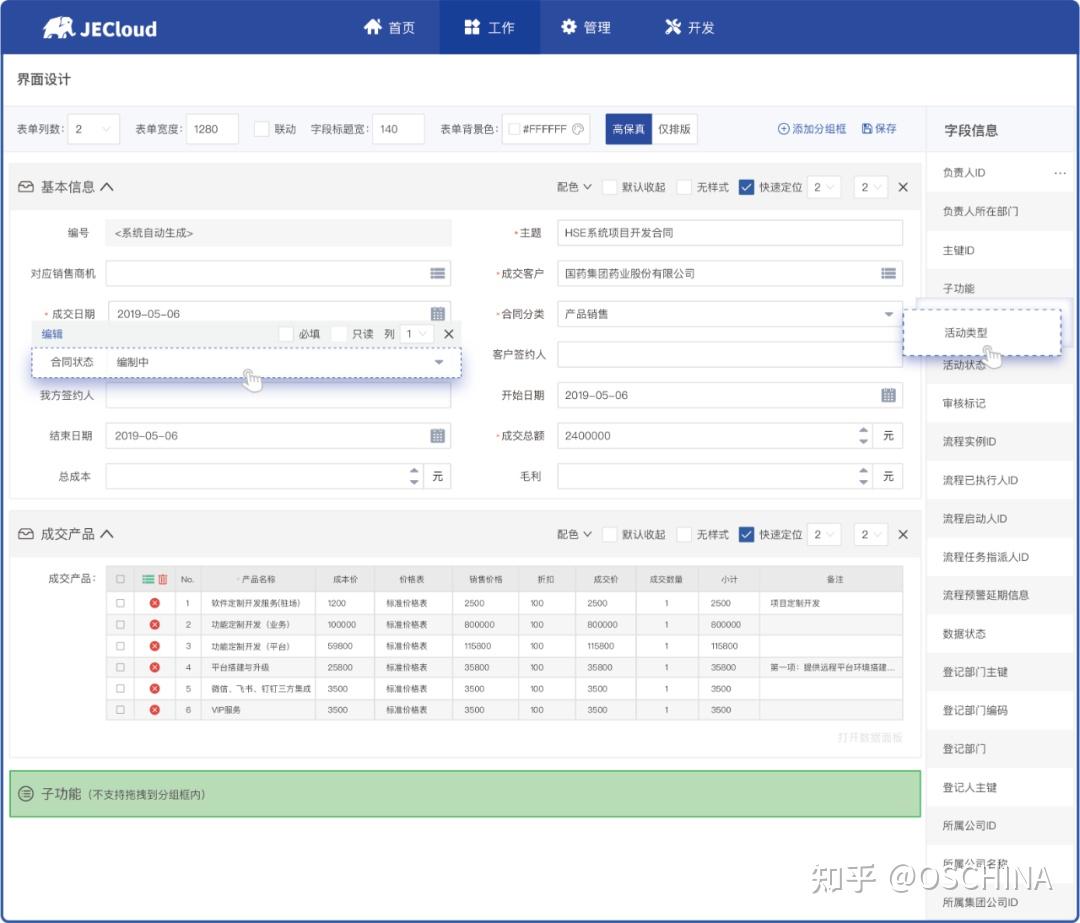
Task: Enable the 必填 checkbox in edit popup
Action: [x=286, y=333]
